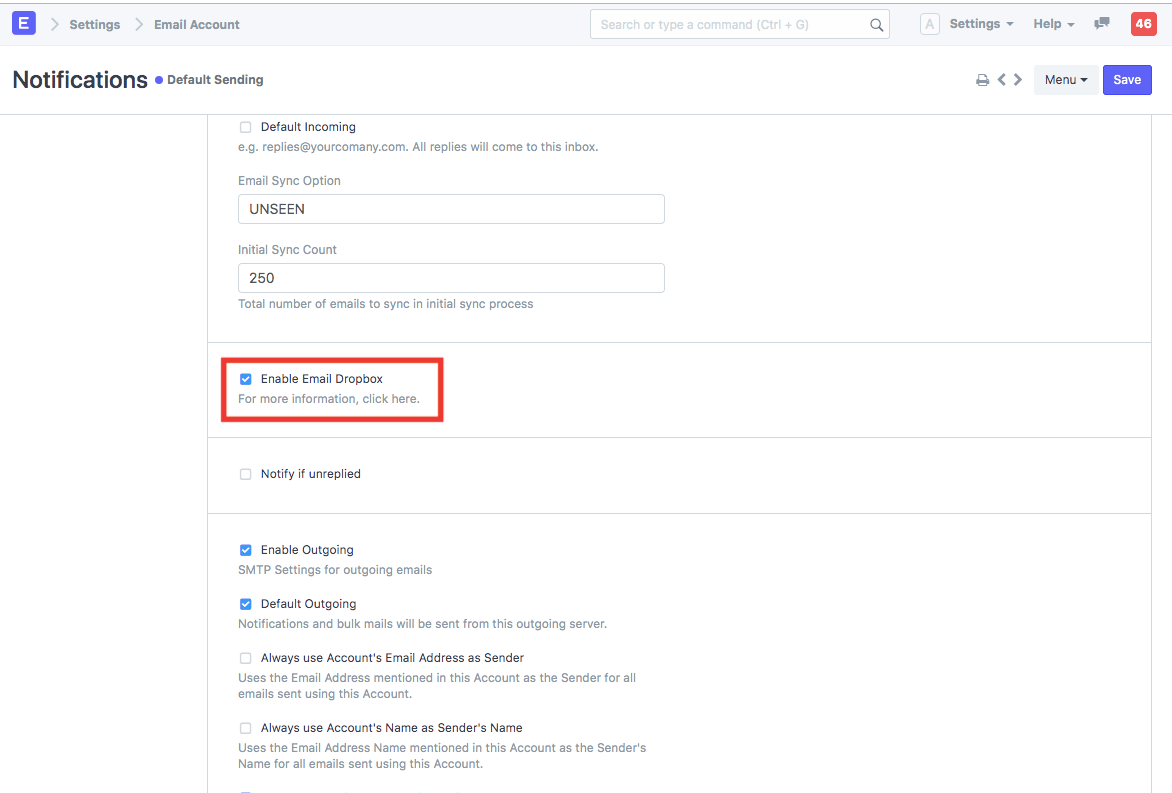Click the ERPNext home logo

pyautogui.click(x=23, y=22)
